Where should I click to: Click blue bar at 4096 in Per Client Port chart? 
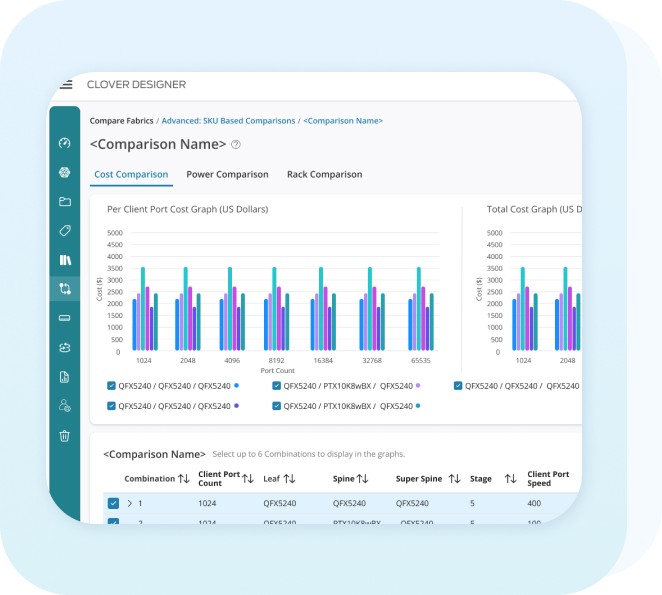221,325
